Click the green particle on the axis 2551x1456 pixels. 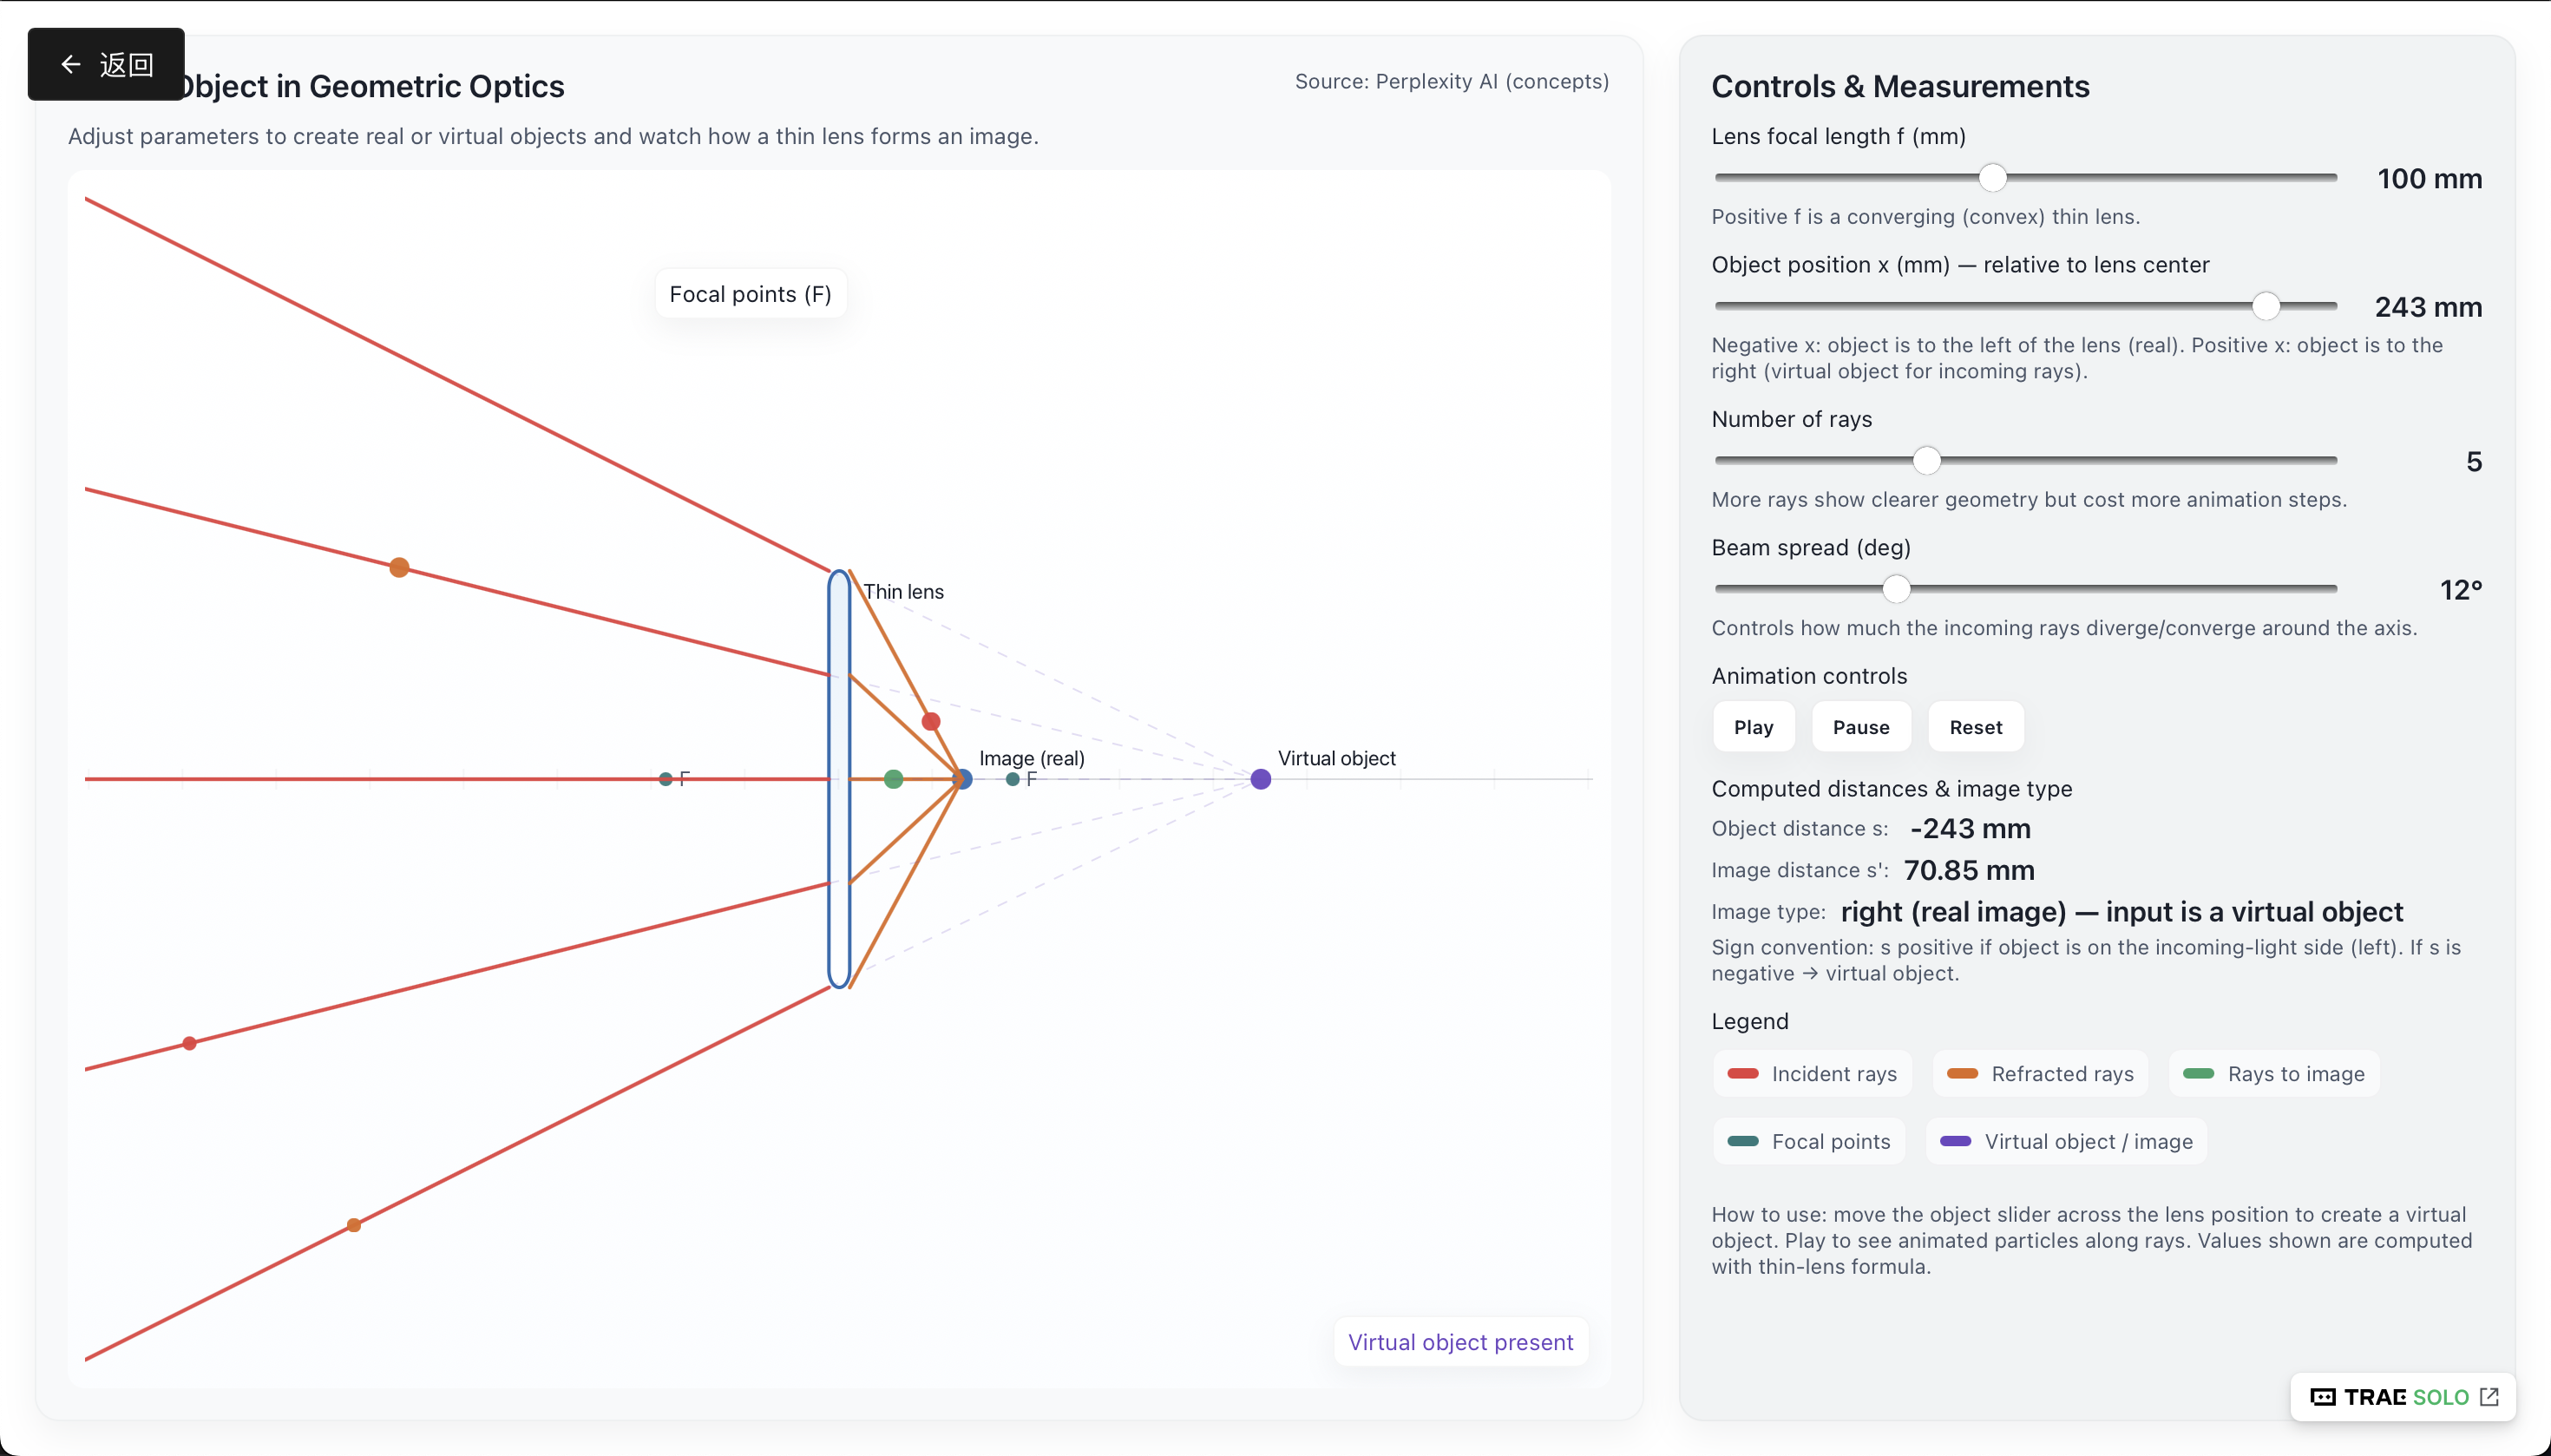pyautogui.click(x=894, y=779)
